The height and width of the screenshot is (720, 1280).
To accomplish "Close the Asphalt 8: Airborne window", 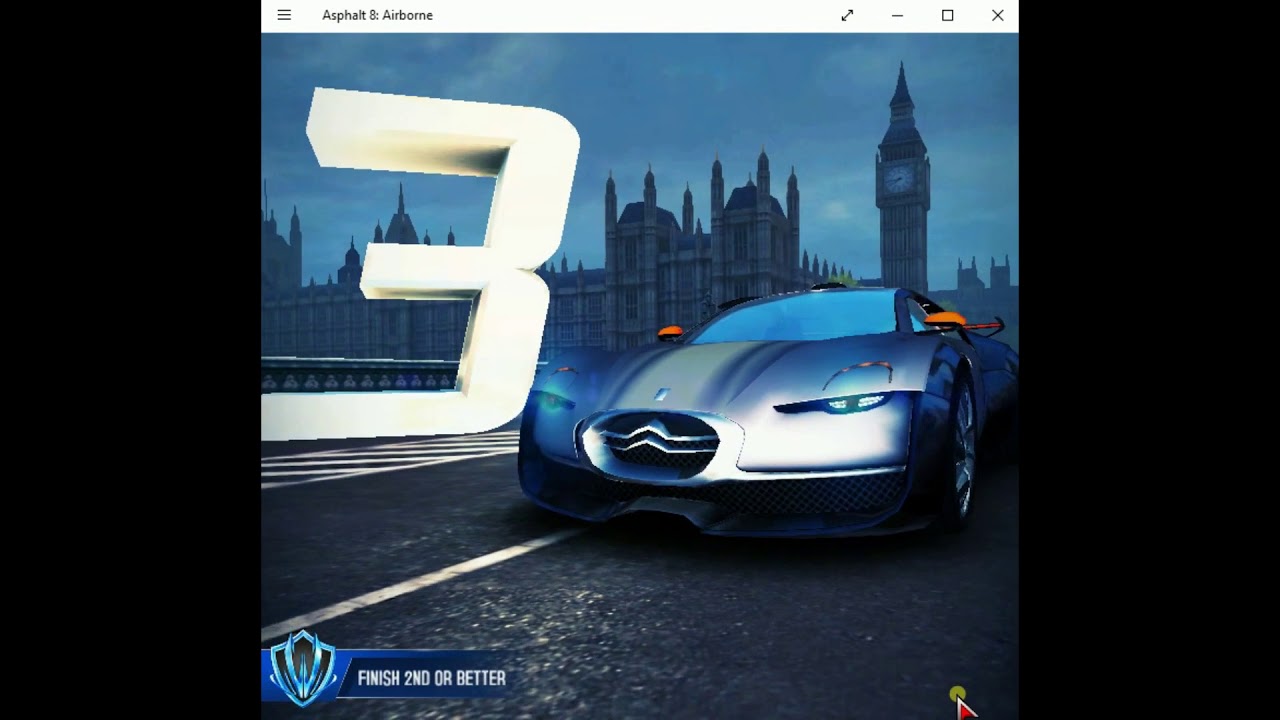I will (997, 15).
